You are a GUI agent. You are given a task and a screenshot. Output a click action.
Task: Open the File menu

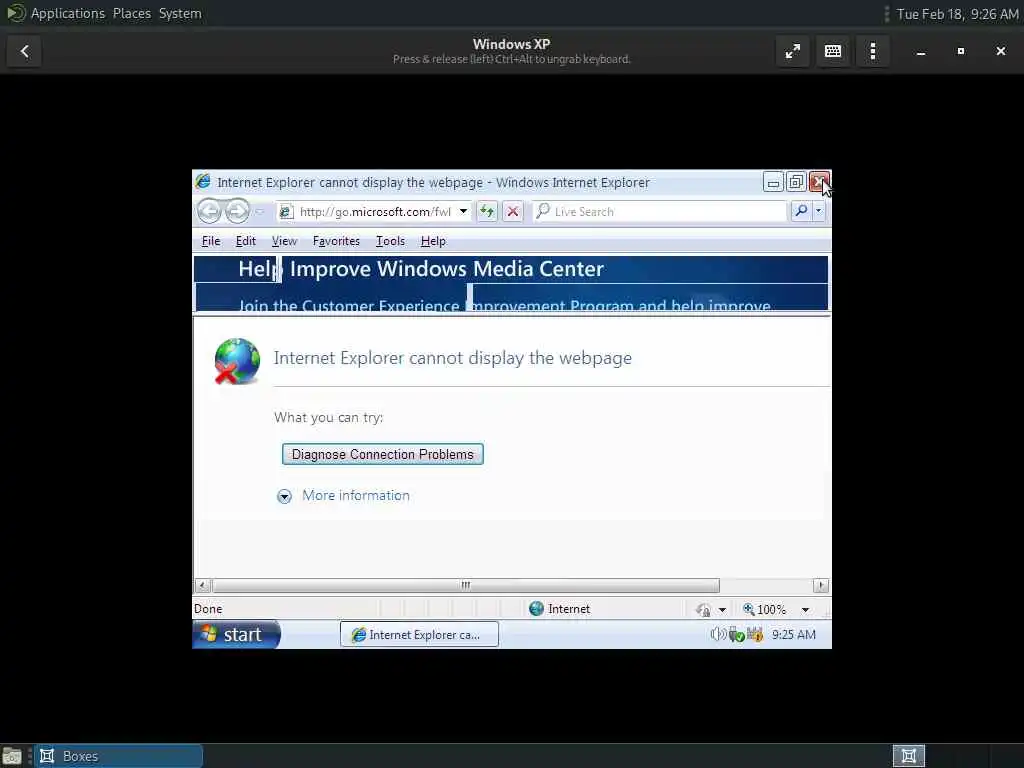pyautogui.click(x=211, y=241)
